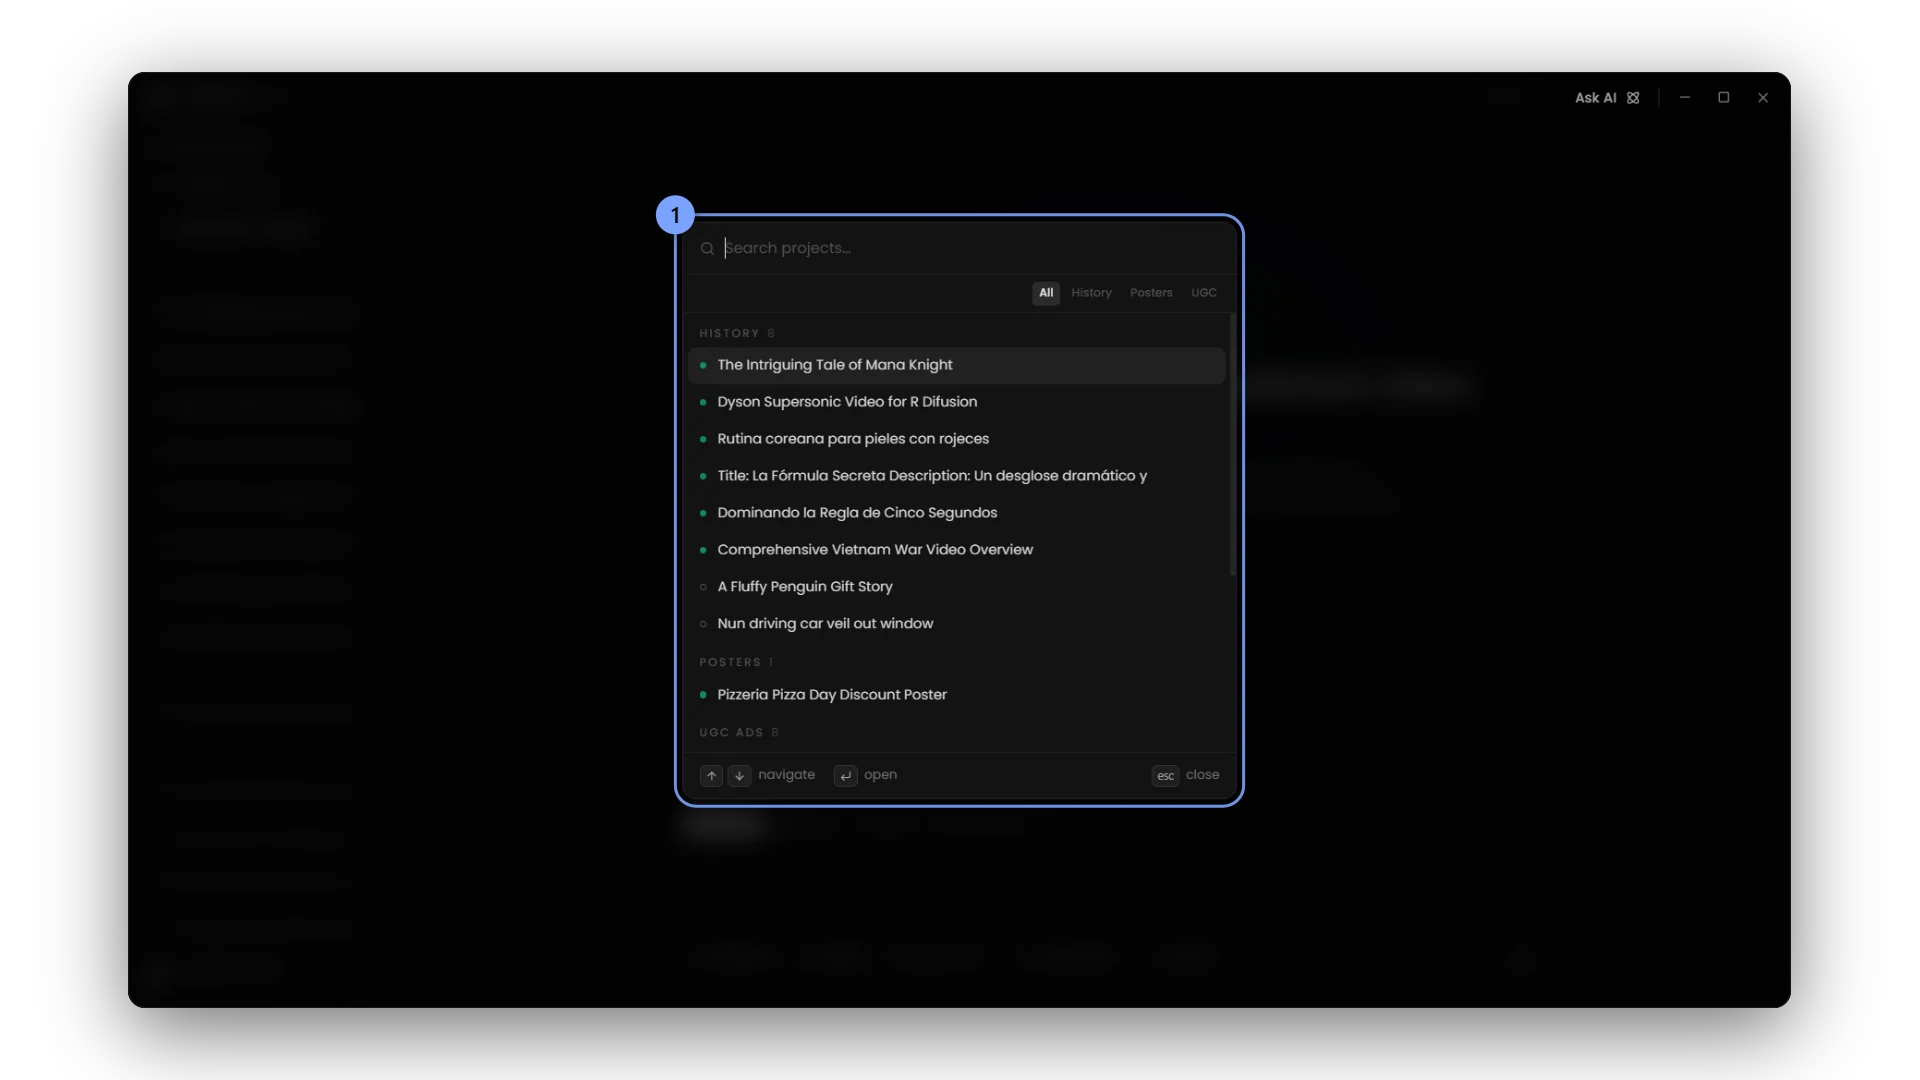Click the magnifier icon in search bar
Viewport: 1920px width, 1080px height.
pyautogui.click(x=707, y=249)
